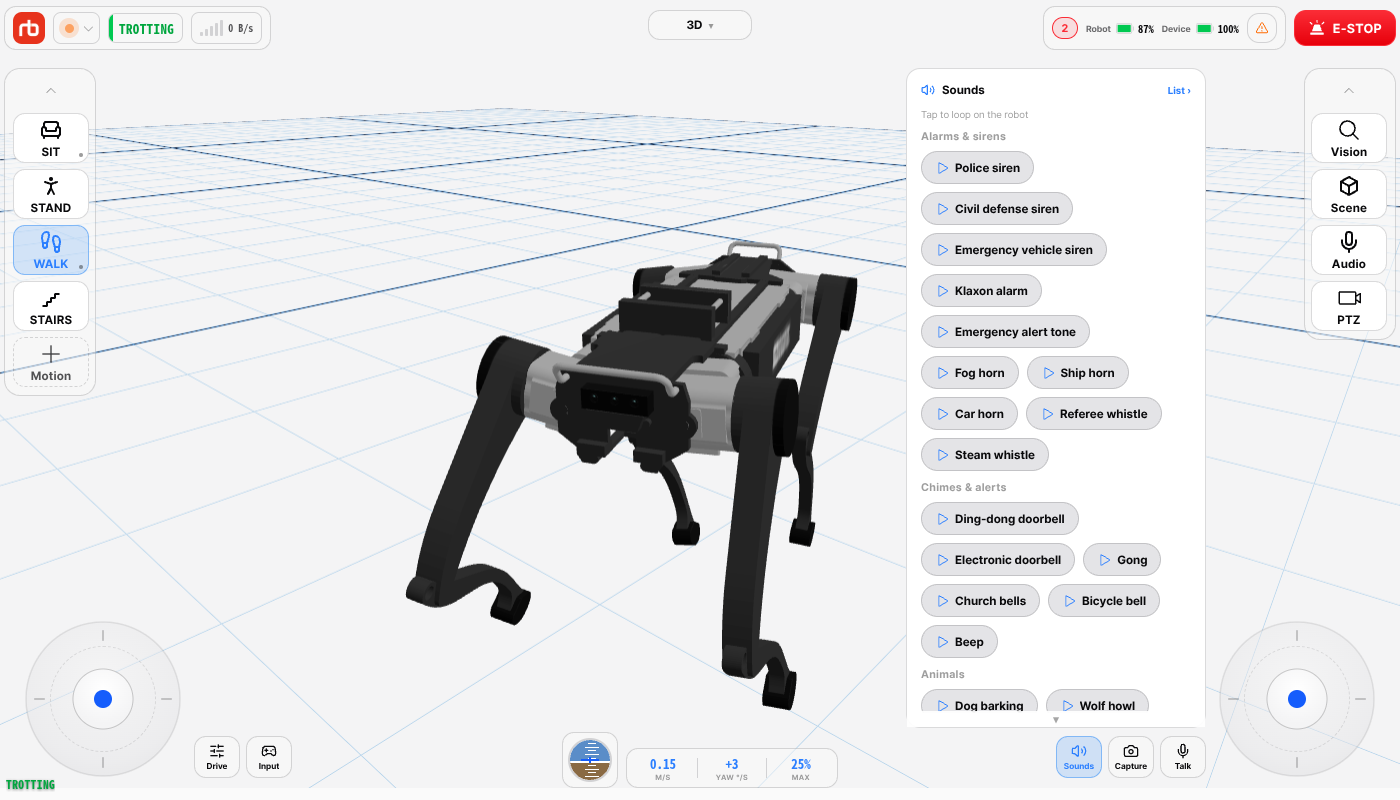Open the Scene panel
This screenshot has height=800, width=1400.
point(1348,194)
